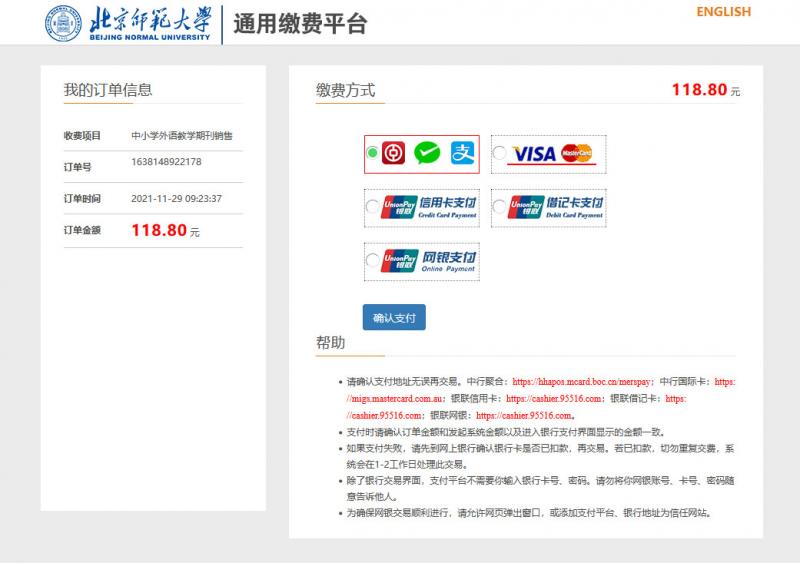Click the MasterCard logo
The image size is (800, 563).
coord(577,153)
